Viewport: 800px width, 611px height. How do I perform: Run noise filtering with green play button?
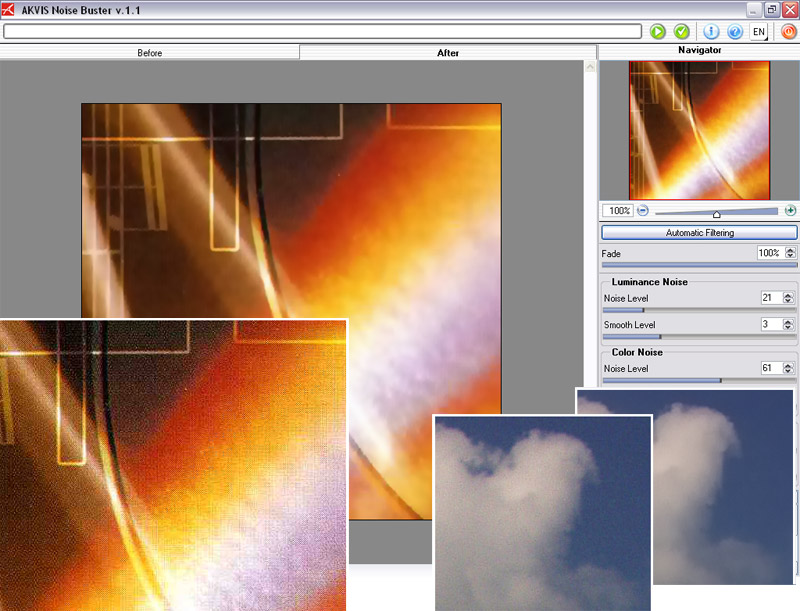point(658,32)
